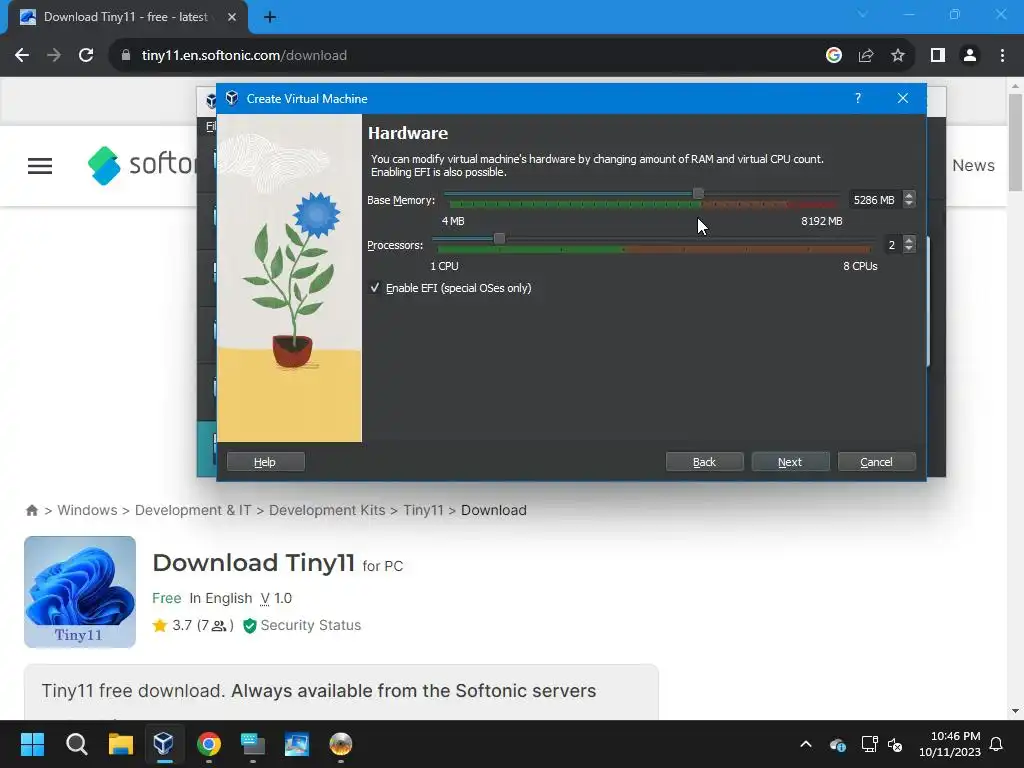Click the Processors slider handle
The width and height of the screenshot is (1024, 768).
[499, 238]
